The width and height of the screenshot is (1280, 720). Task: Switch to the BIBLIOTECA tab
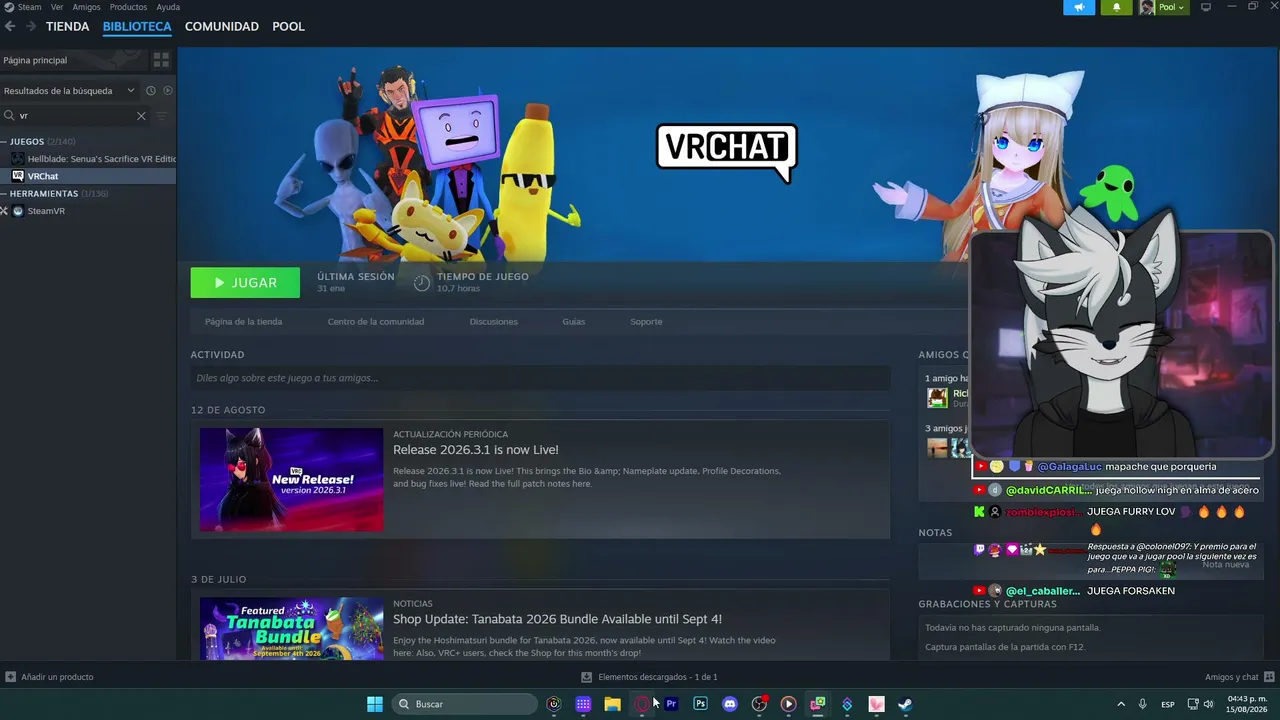click(137, 27)
